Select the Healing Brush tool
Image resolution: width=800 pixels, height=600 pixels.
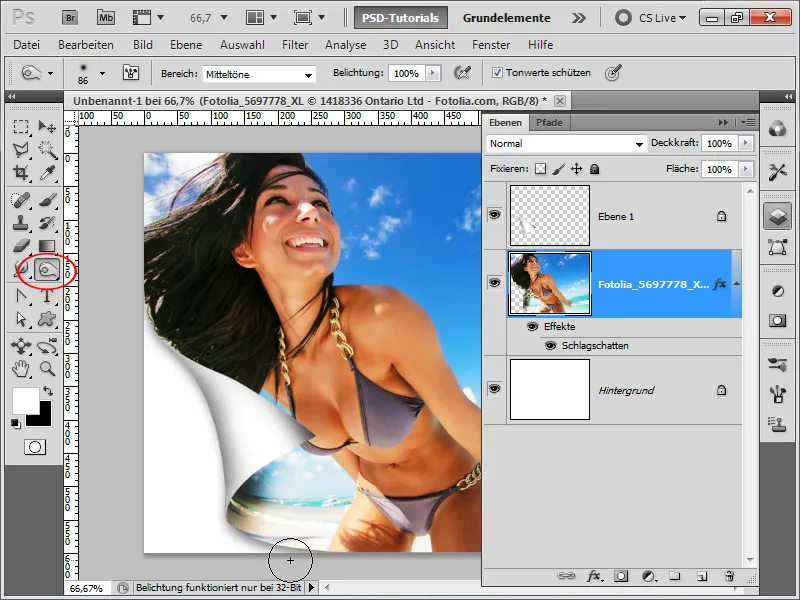[x=20, y=200]
